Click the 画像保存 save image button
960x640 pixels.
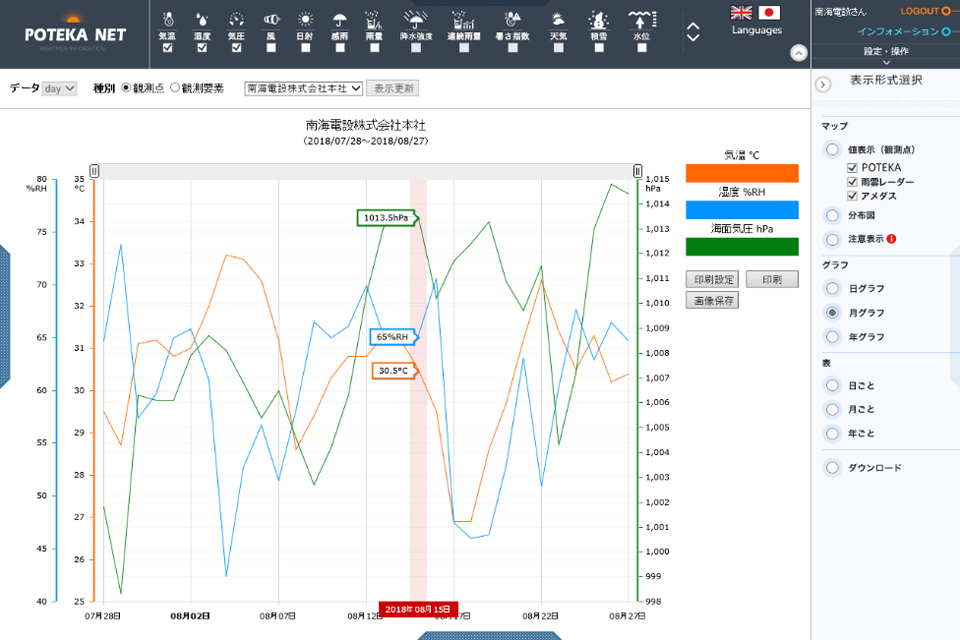(713, 300)
